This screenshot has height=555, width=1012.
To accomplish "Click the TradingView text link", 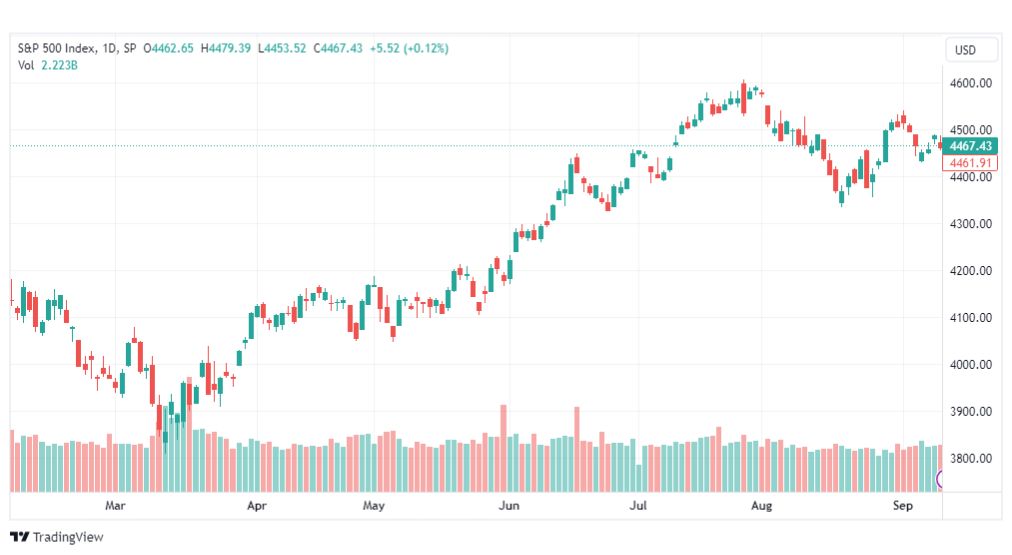I will 68,537.
